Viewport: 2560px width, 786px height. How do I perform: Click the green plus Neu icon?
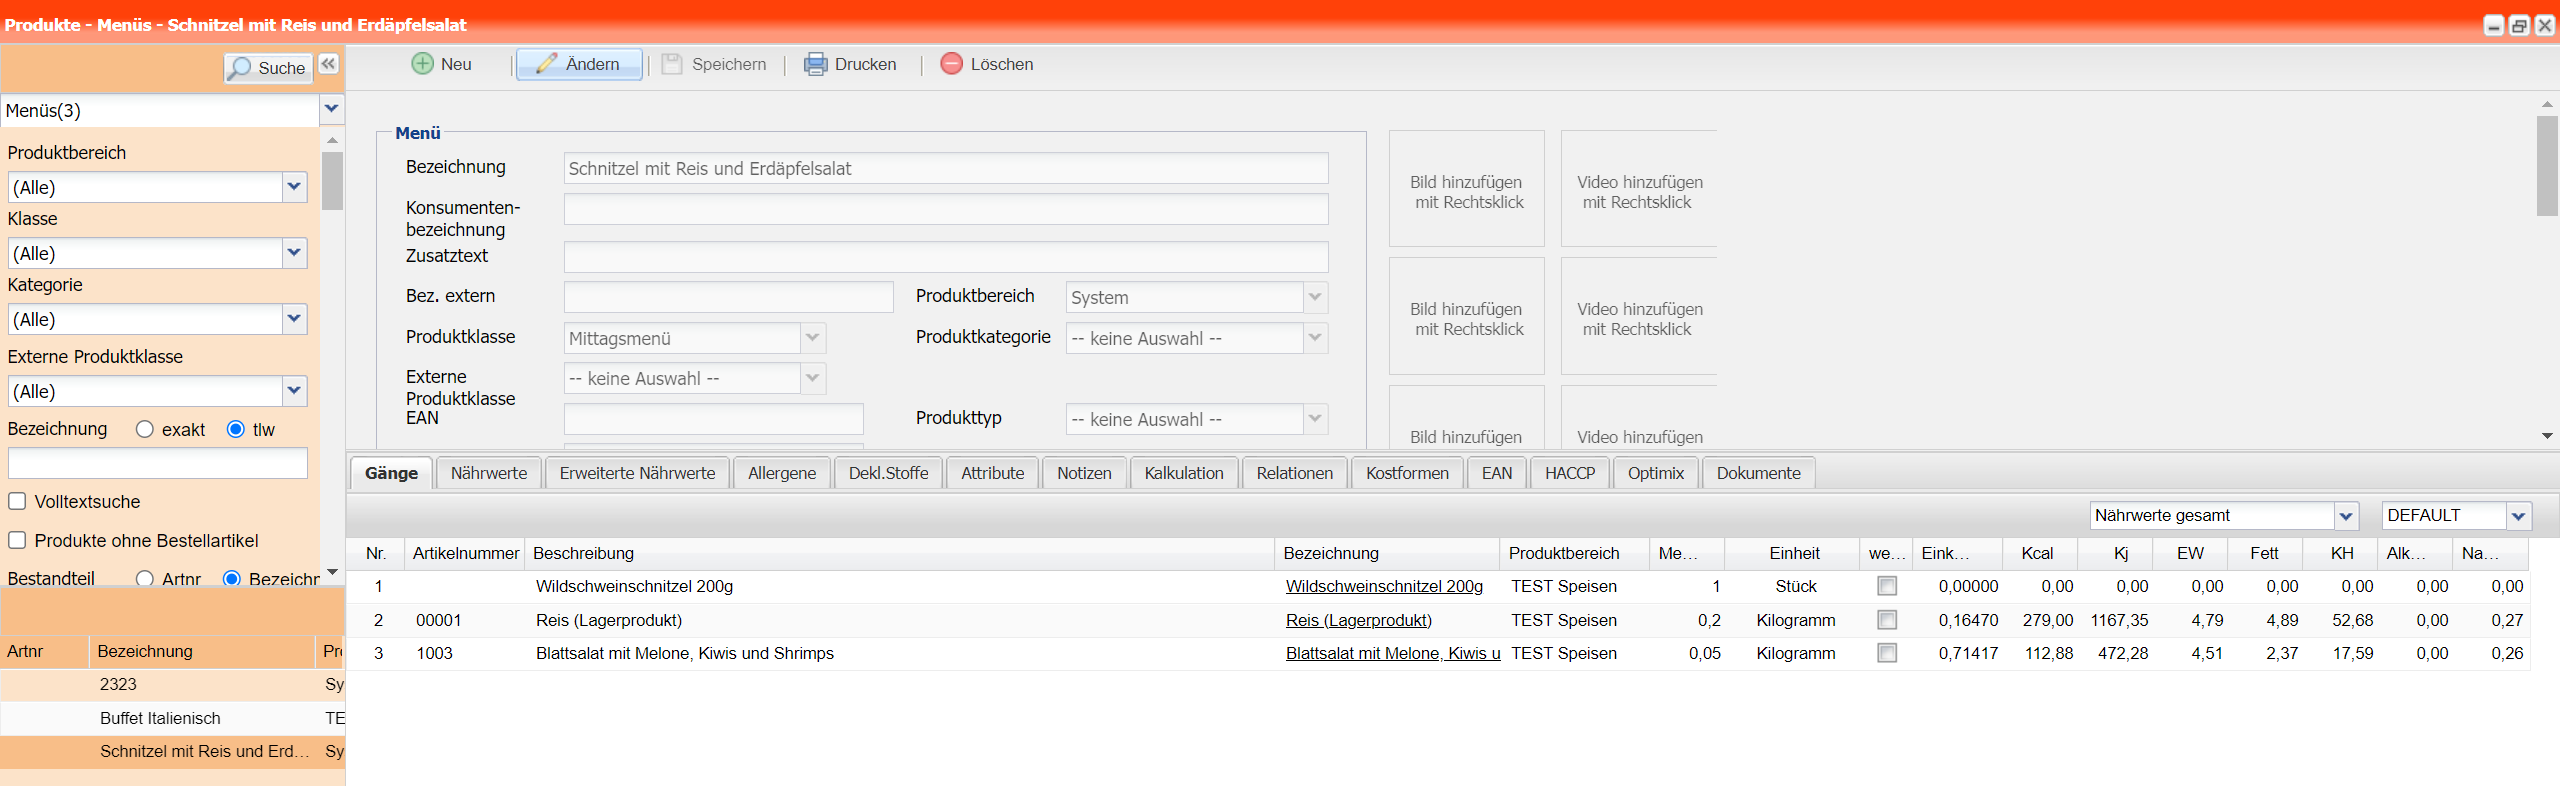point(423,64)
